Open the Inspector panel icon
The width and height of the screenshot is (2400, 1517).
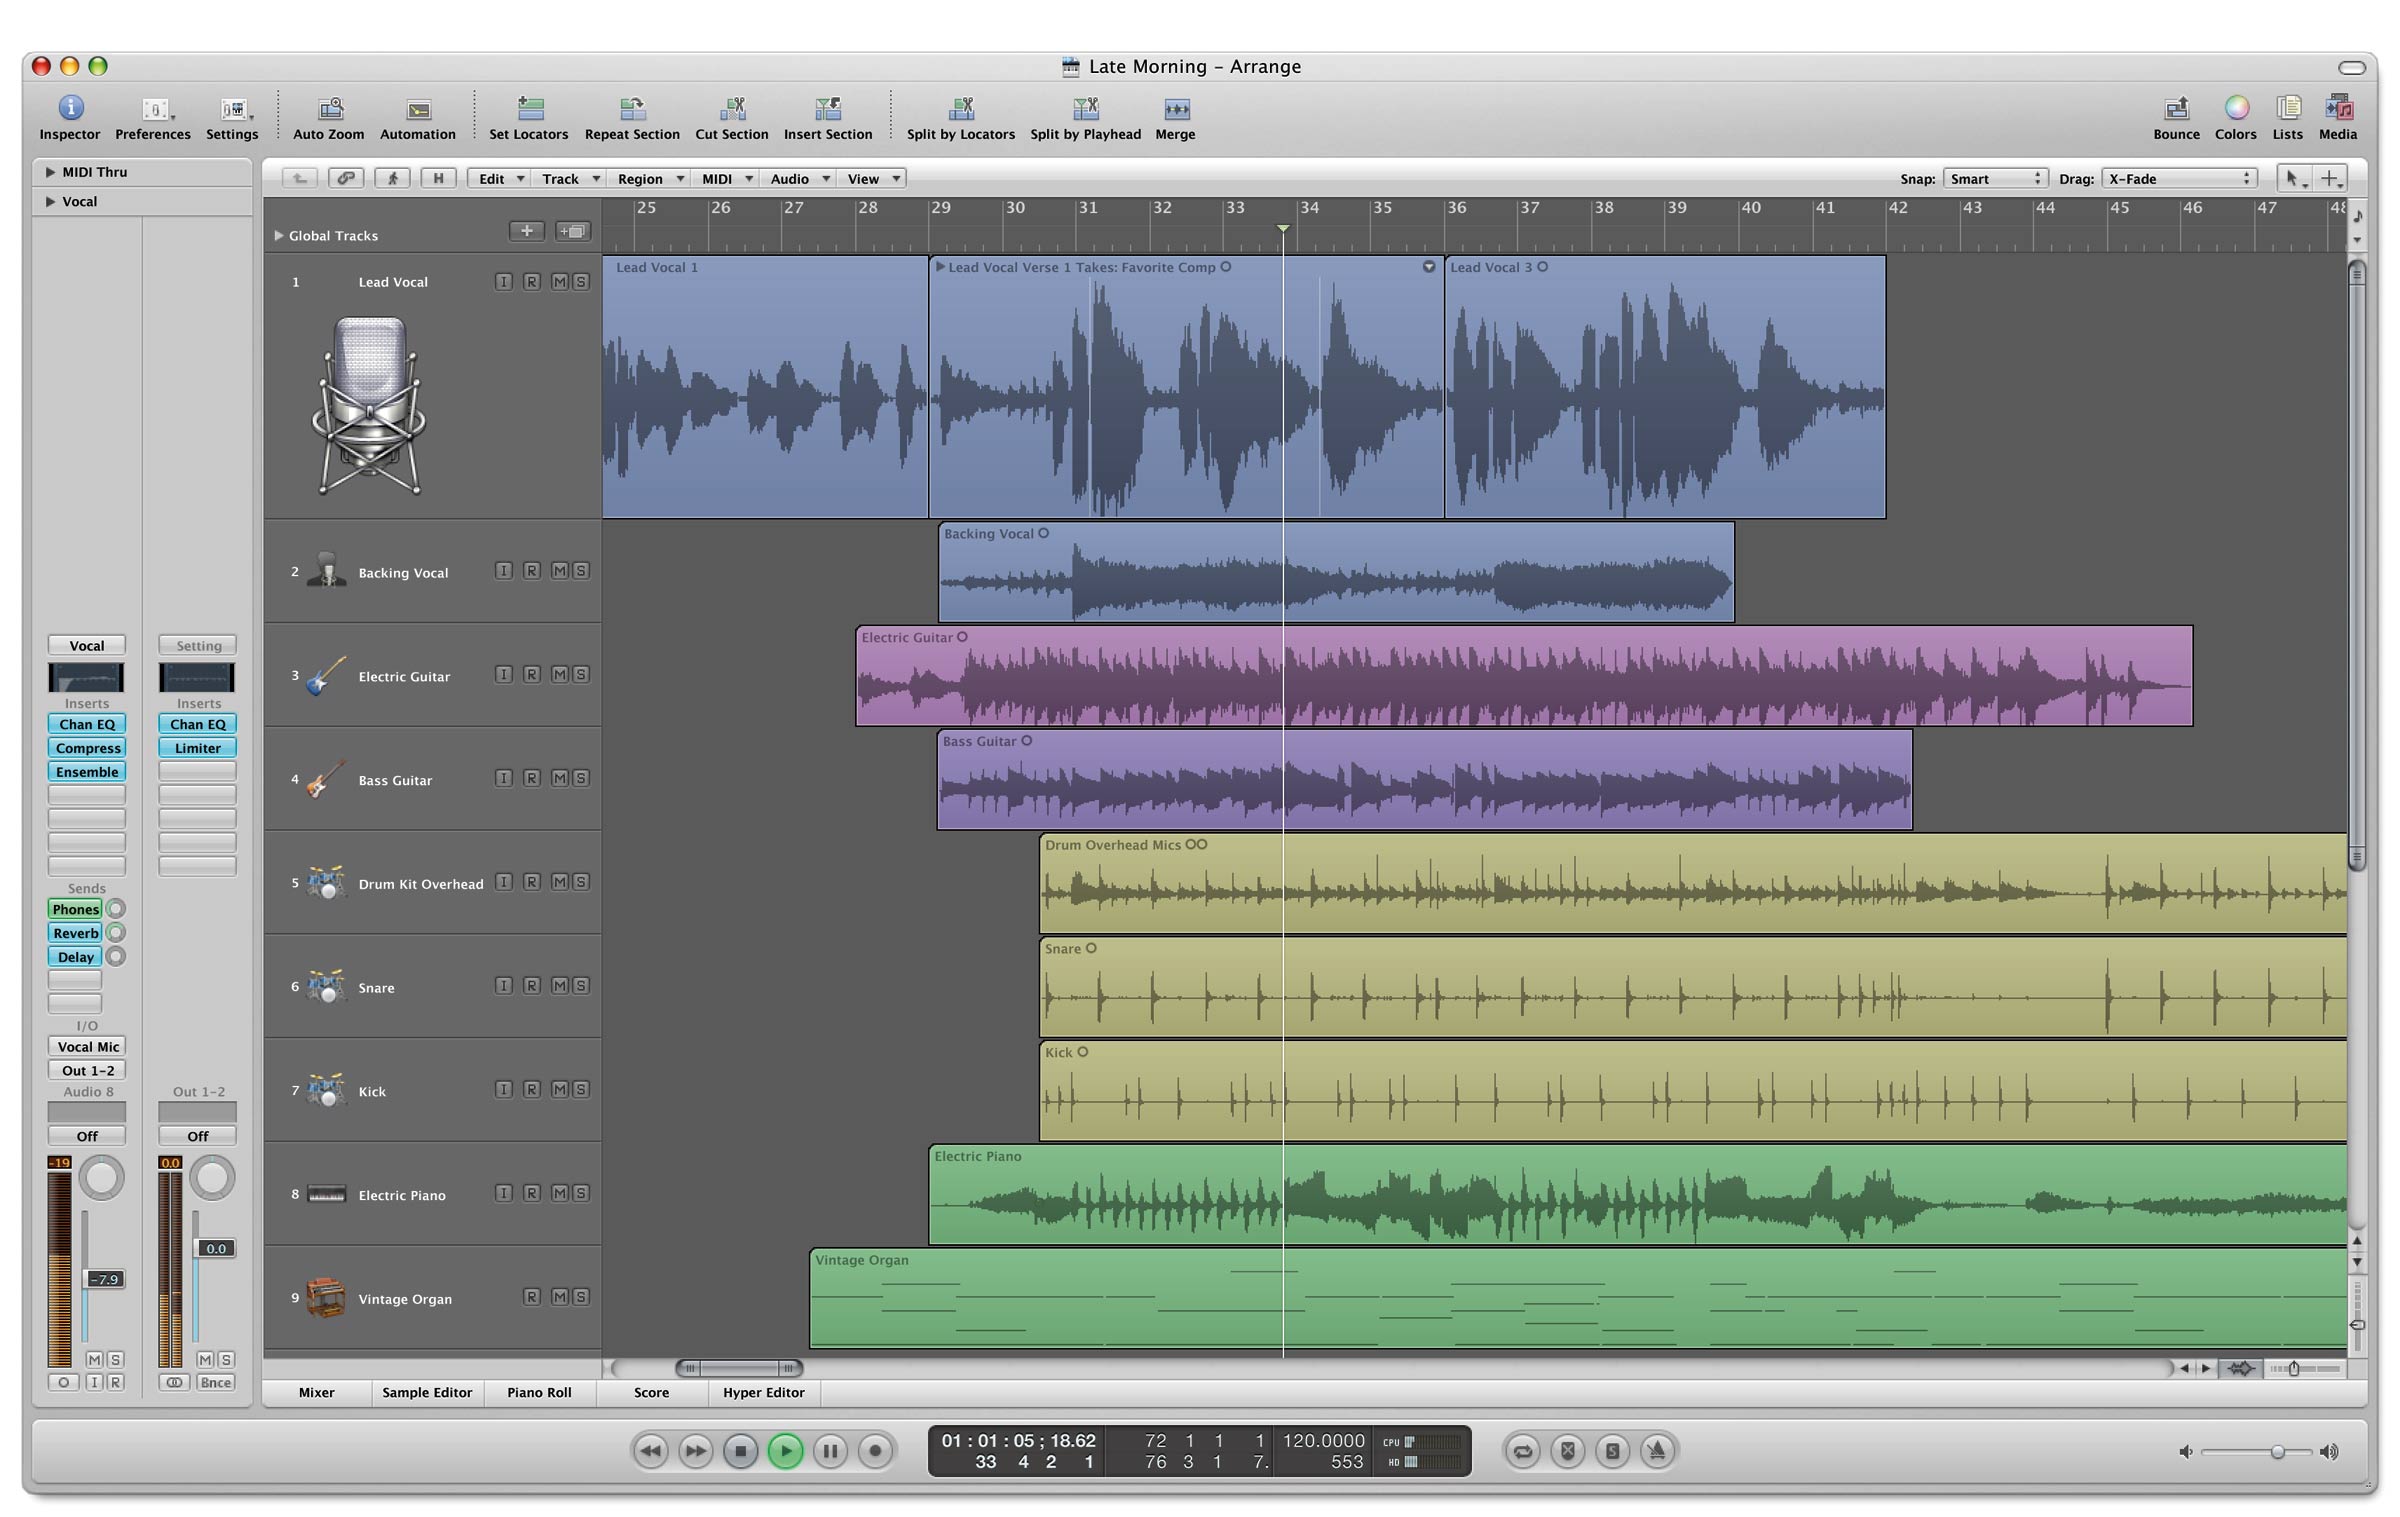pos(70,108)
